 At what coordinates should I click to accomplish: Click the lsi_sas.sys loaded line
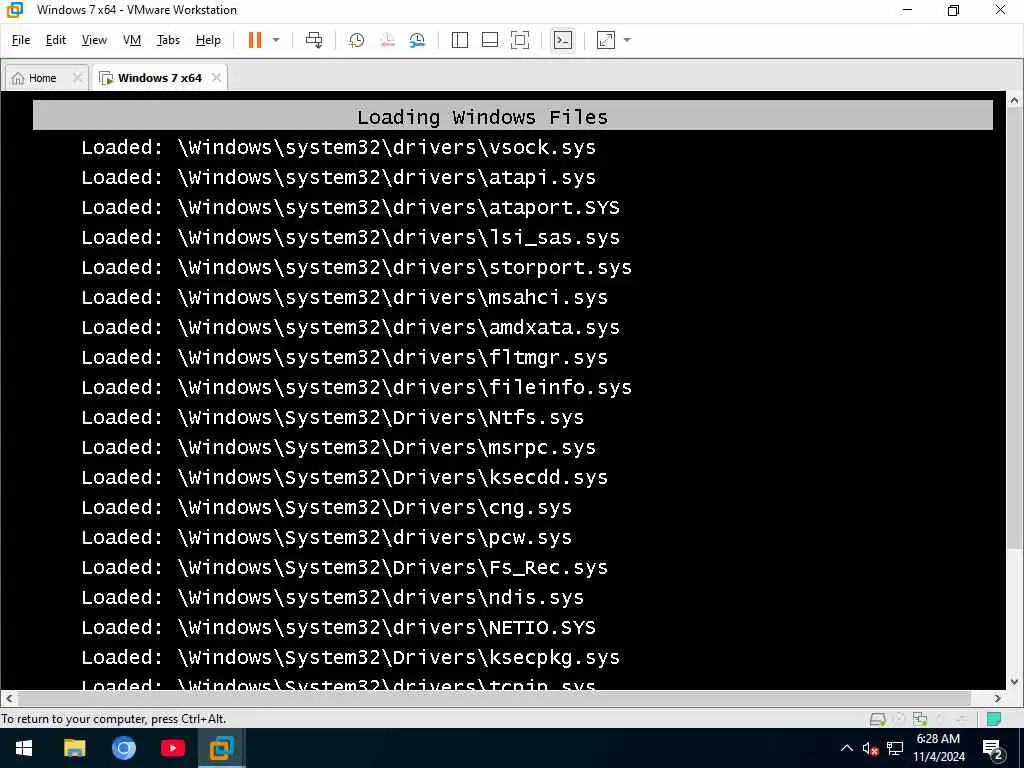tap(351, 237)
